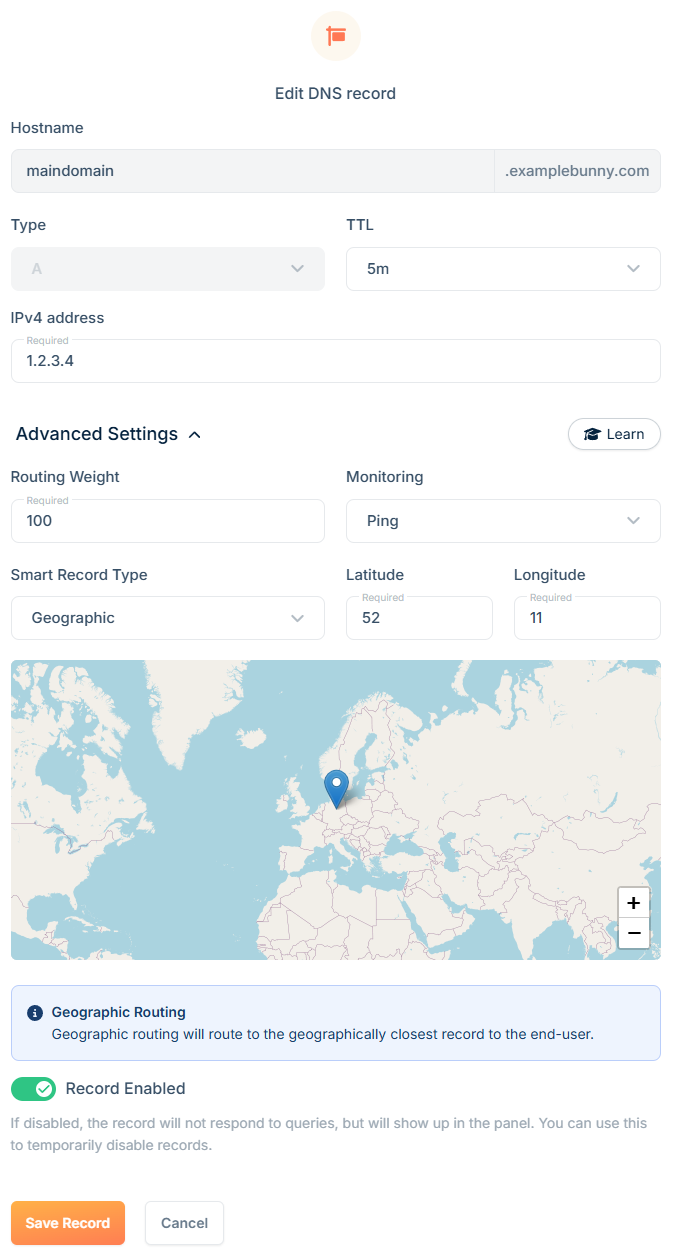Edit the Latitude value 52
Viewport: 674px width, 1254px height.
coord(419,618)
